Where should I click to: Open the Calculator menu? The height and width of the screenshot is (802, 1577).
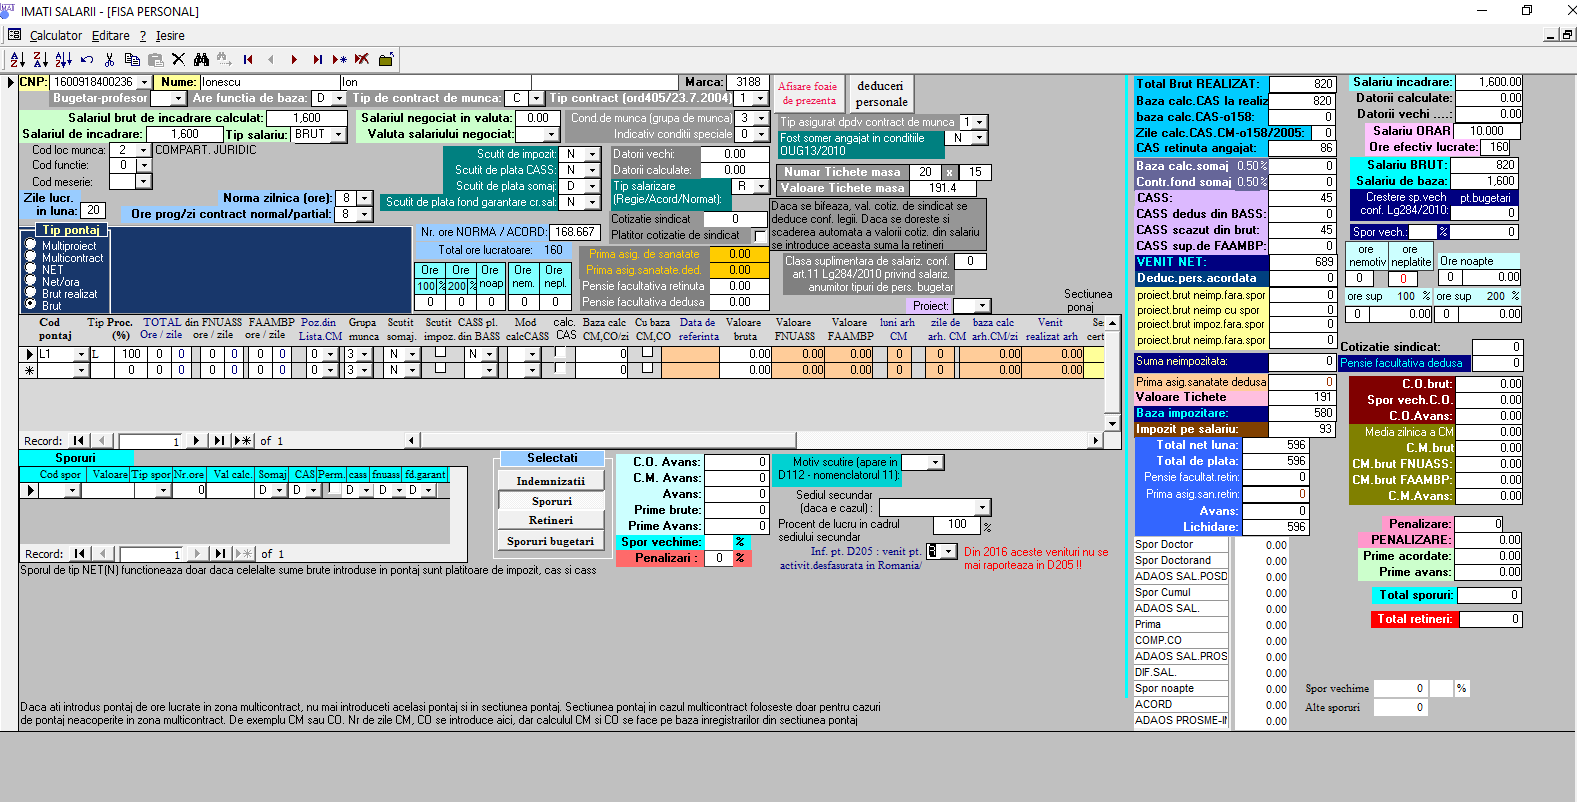[x=56, y=36]
